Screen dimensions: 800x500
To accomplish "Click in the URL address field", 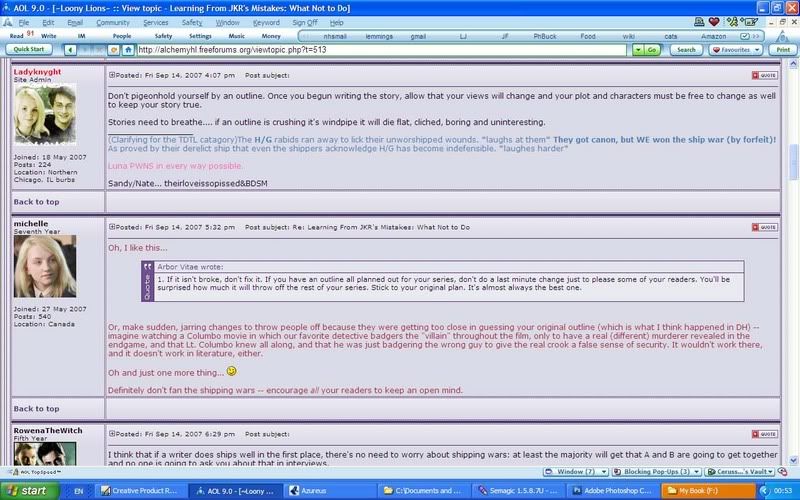I will coord(370,49).
